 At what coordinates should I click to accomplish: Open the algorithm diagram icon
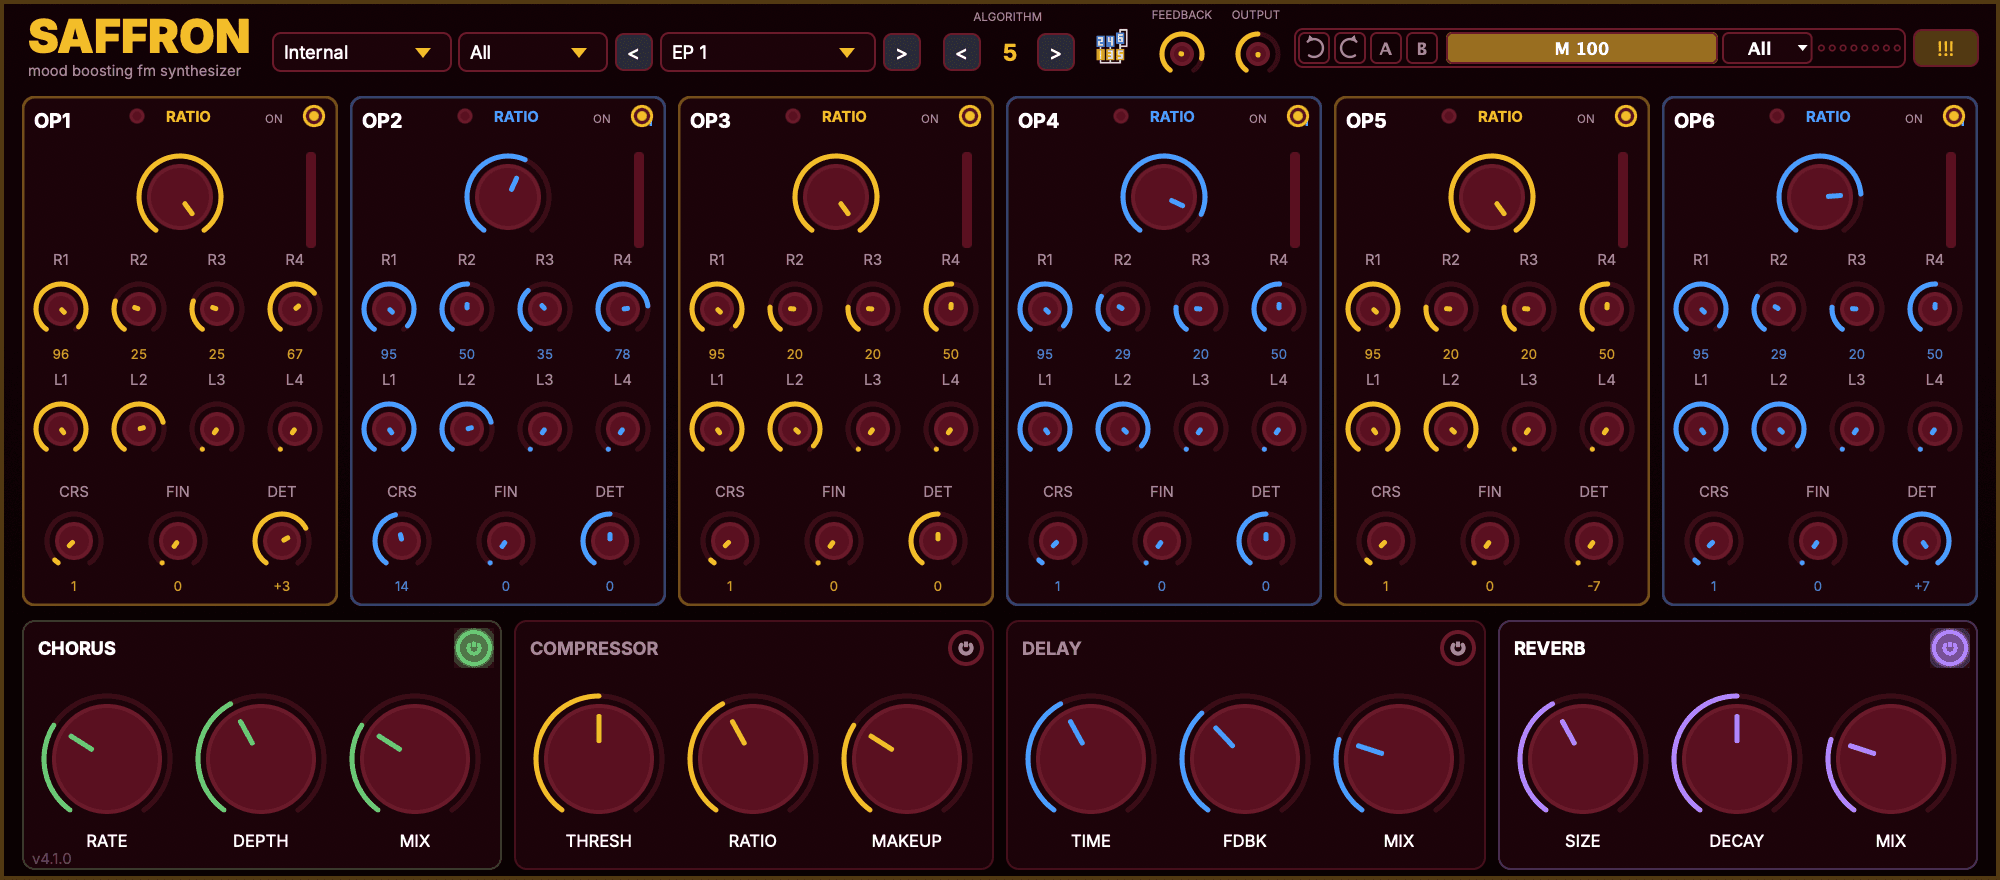1111,48
